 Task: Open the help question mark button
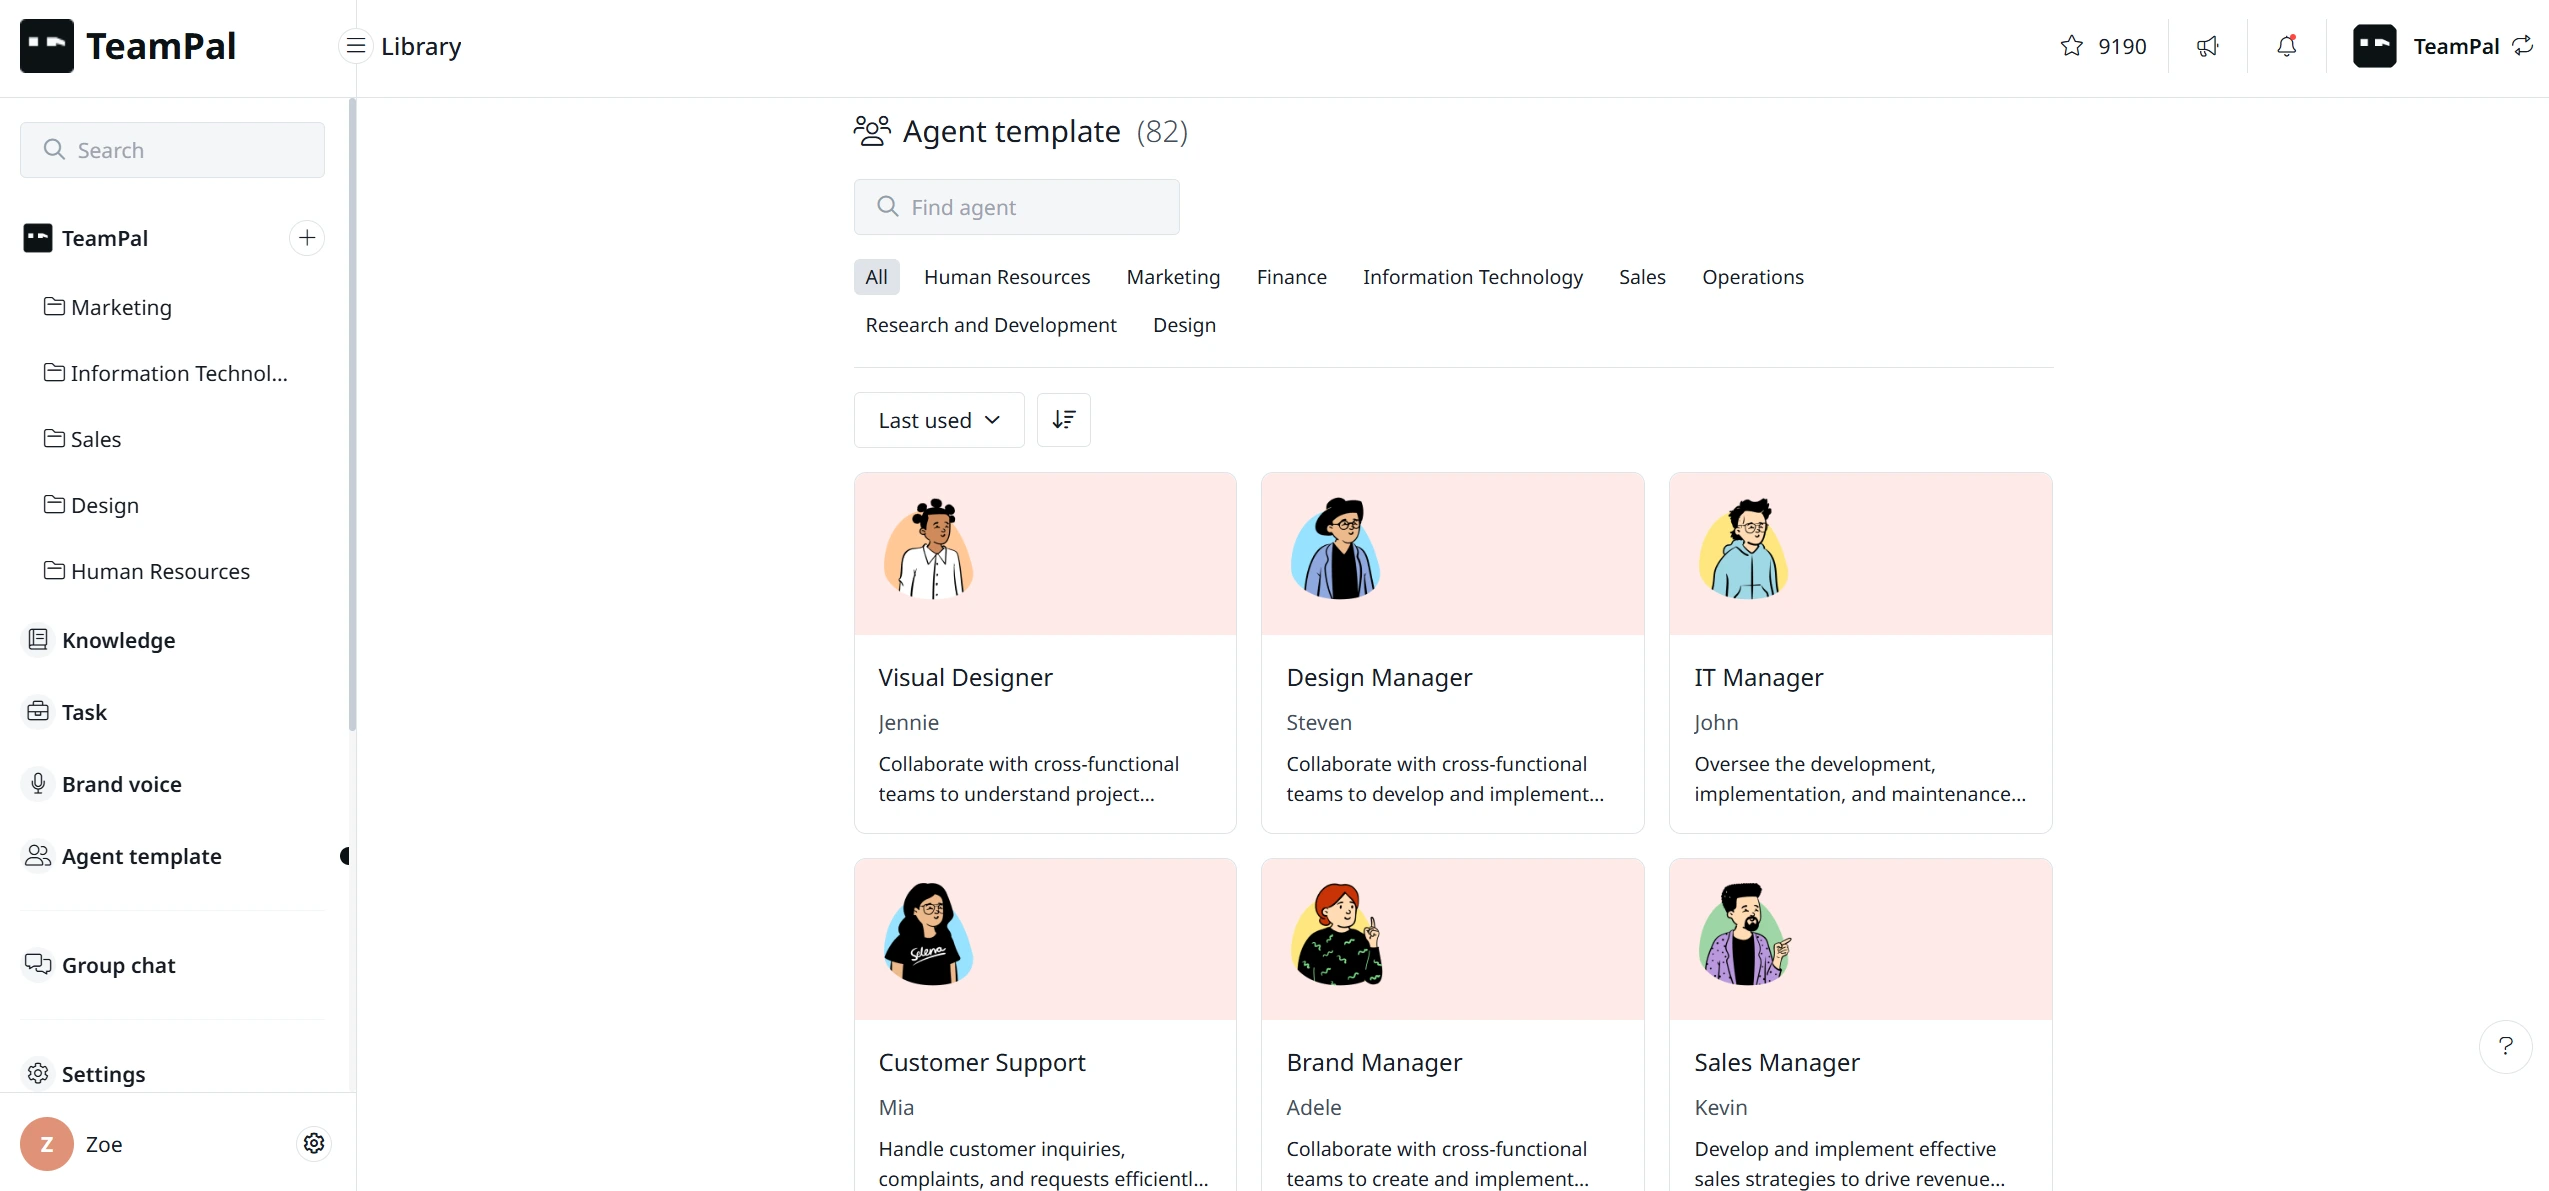2505,1046
